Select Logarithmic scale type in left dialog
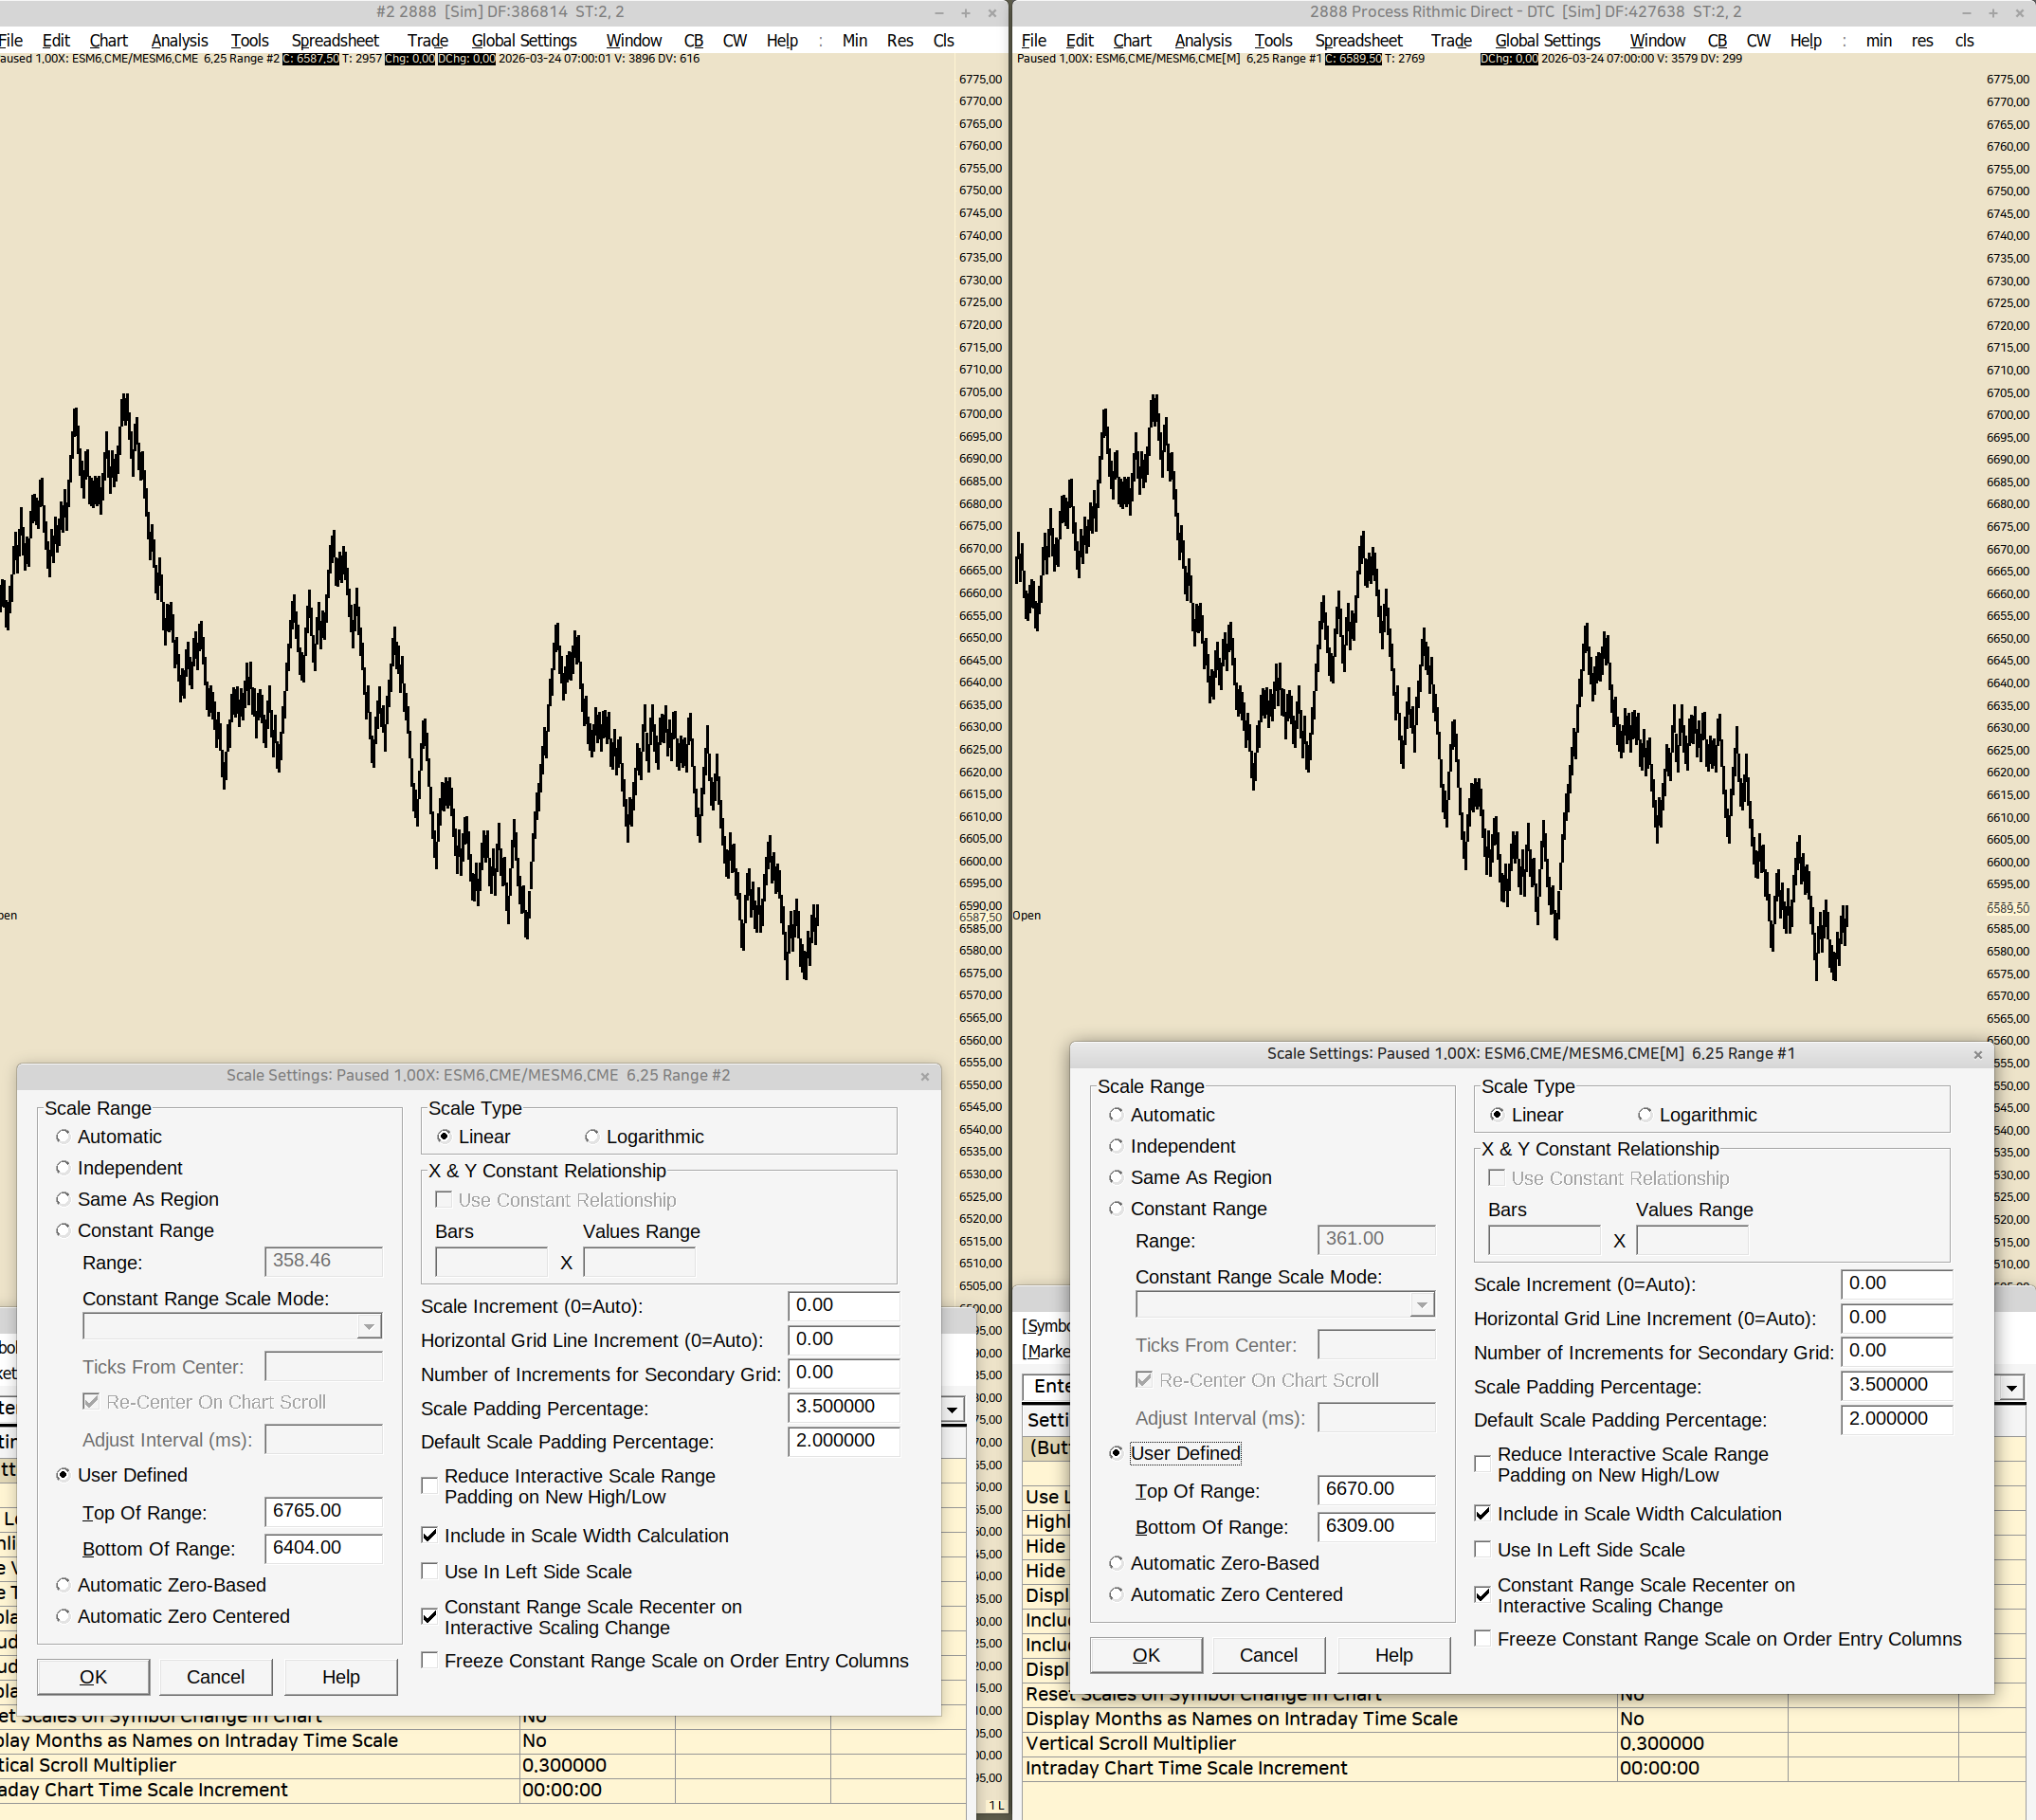2036x1820 pixels. click(592, 1136)
